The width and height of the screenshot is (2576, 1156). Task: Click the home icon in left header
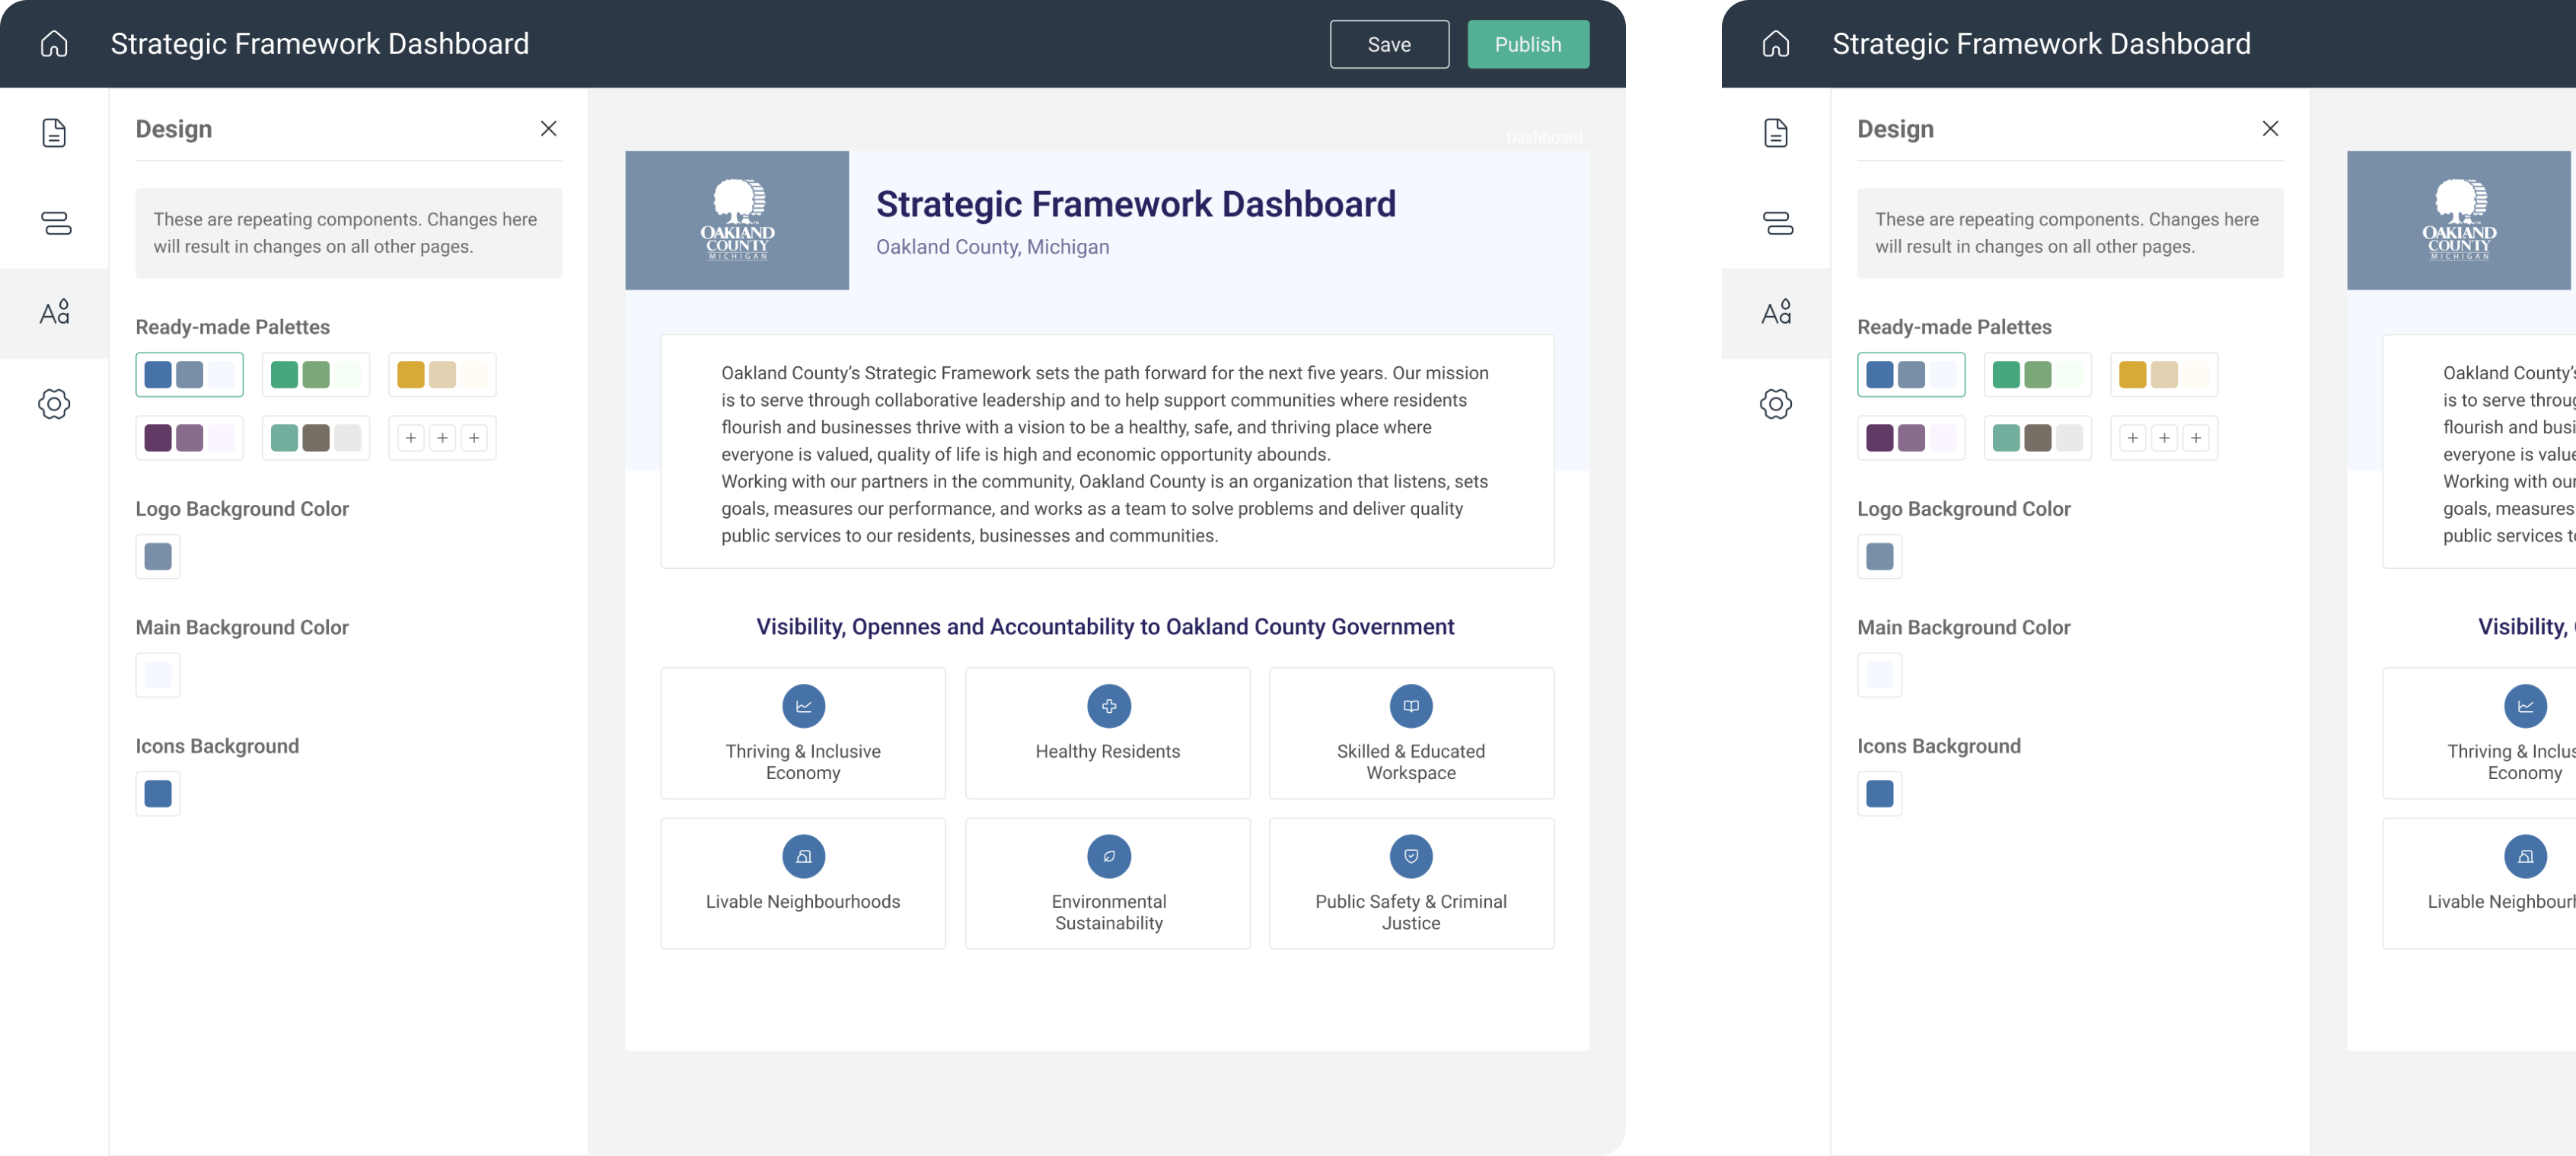[54, 44]
